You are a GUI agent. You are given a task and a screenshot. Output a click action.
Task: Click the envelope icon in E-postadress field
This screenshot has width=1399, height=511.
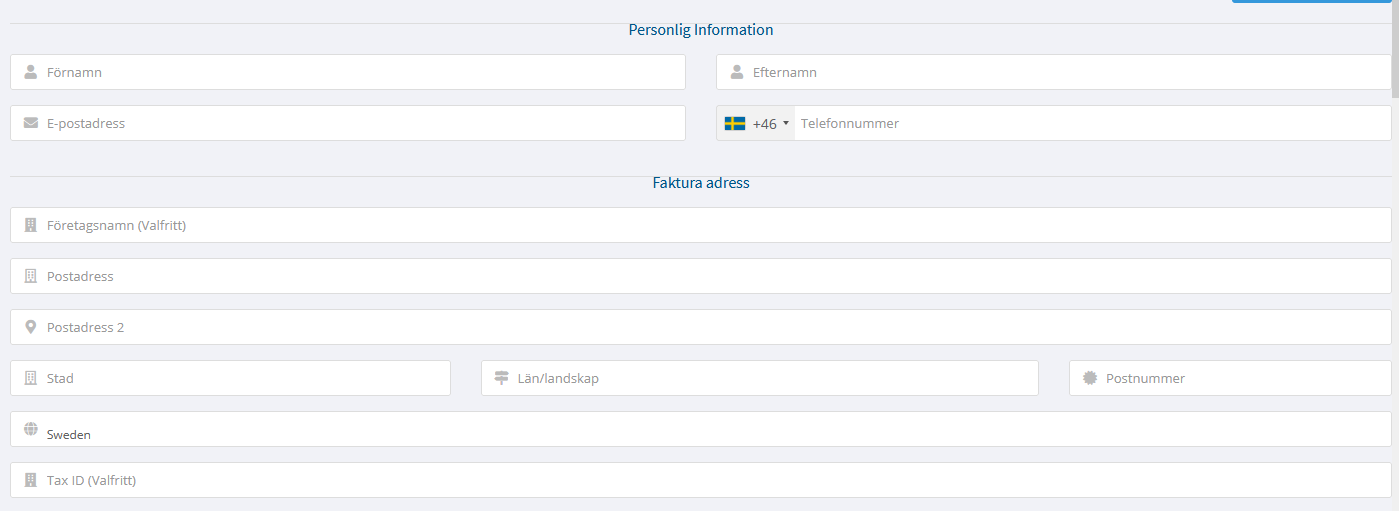coord(31,123)
